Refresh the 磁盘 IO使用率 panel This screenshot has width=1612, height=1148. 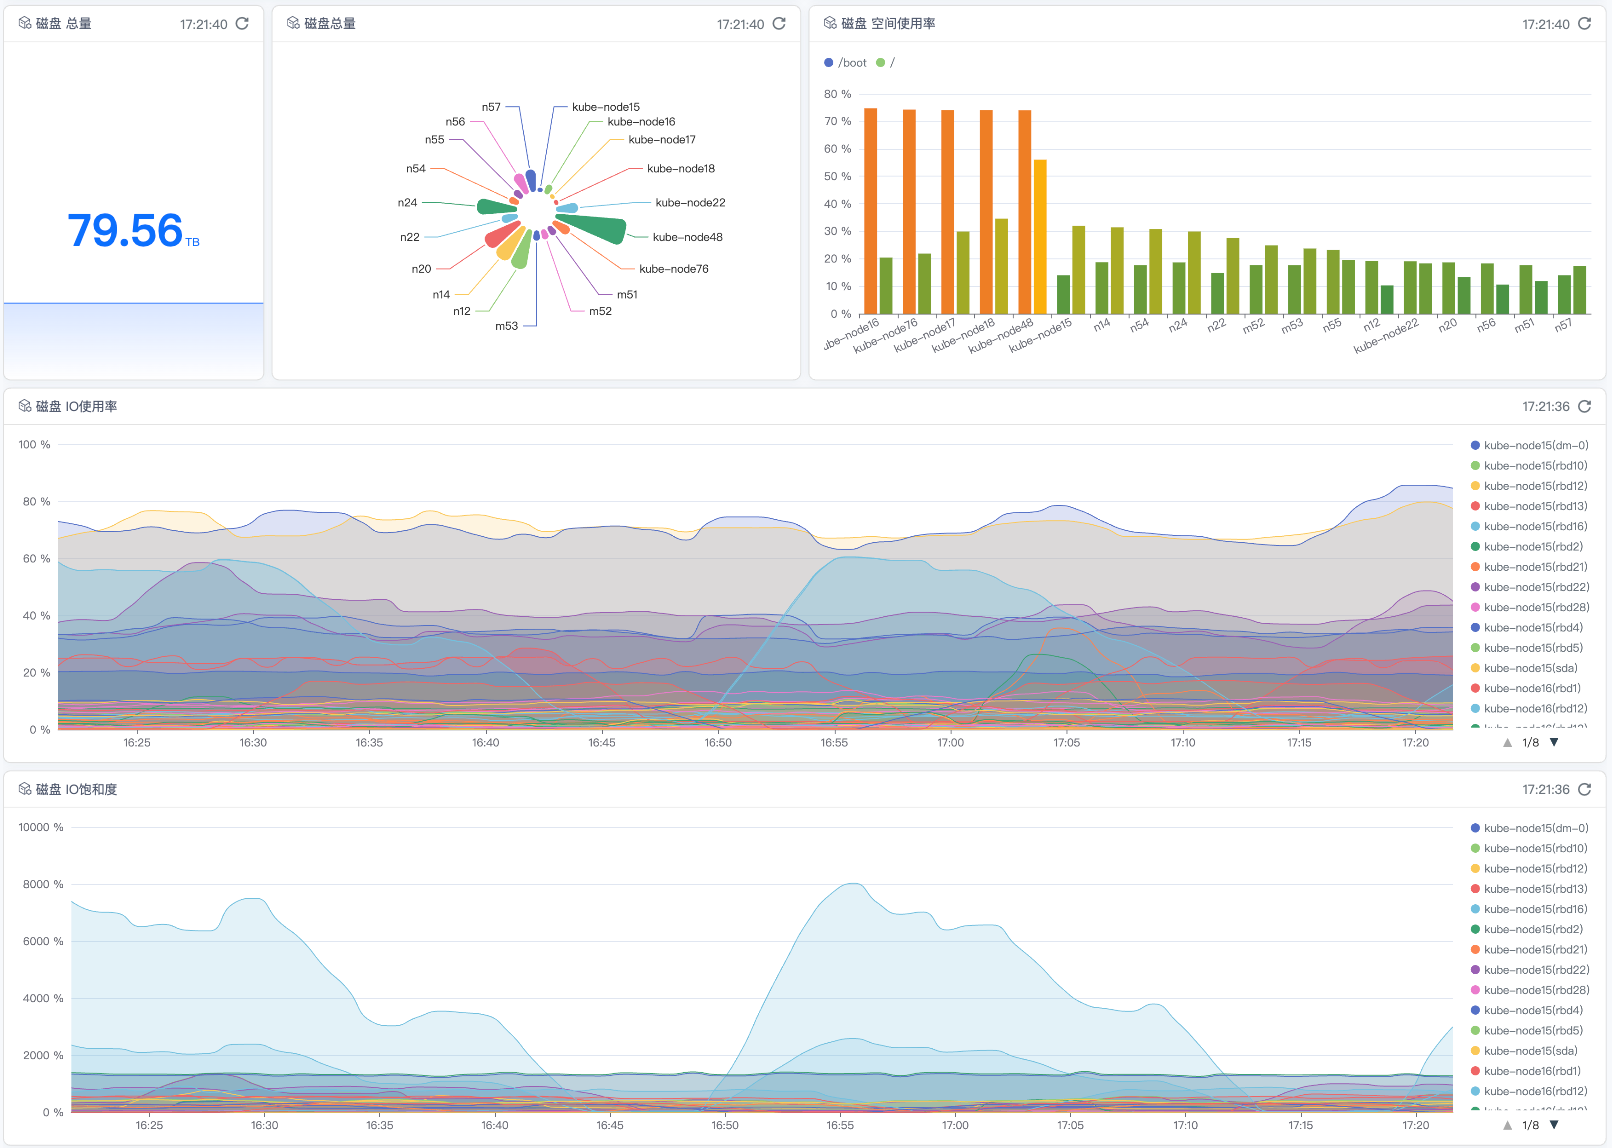[x=1584, y=407]
